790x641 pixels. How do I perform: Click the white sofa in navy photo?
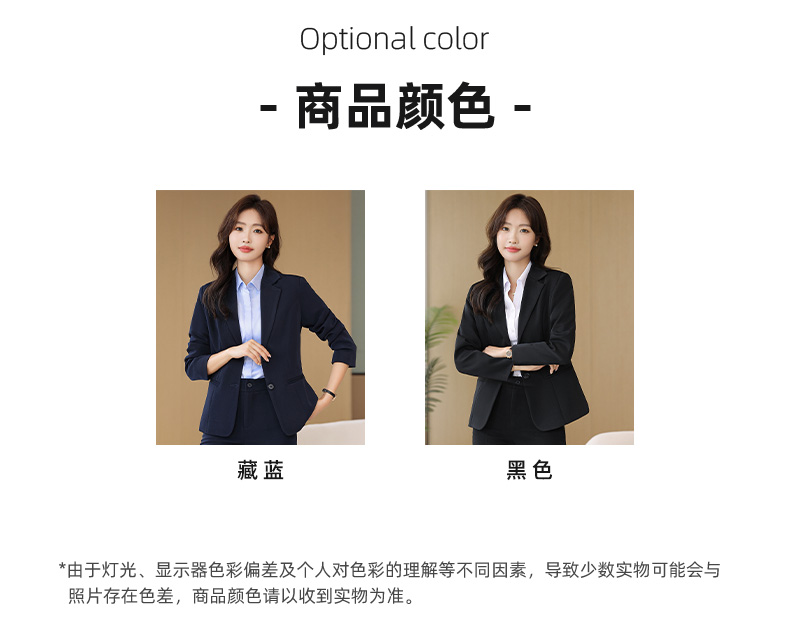pyautogui.click(x=331, y=432)
